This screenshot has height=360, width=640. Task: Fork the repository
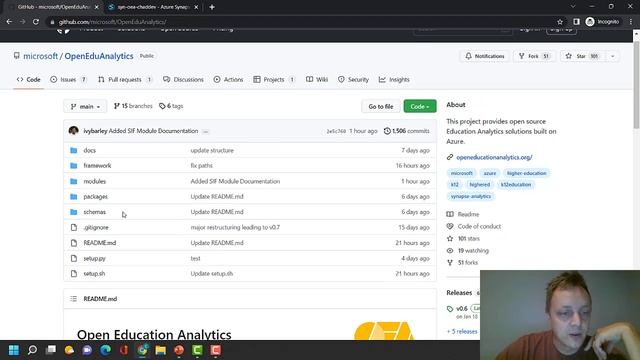[534, 56]
